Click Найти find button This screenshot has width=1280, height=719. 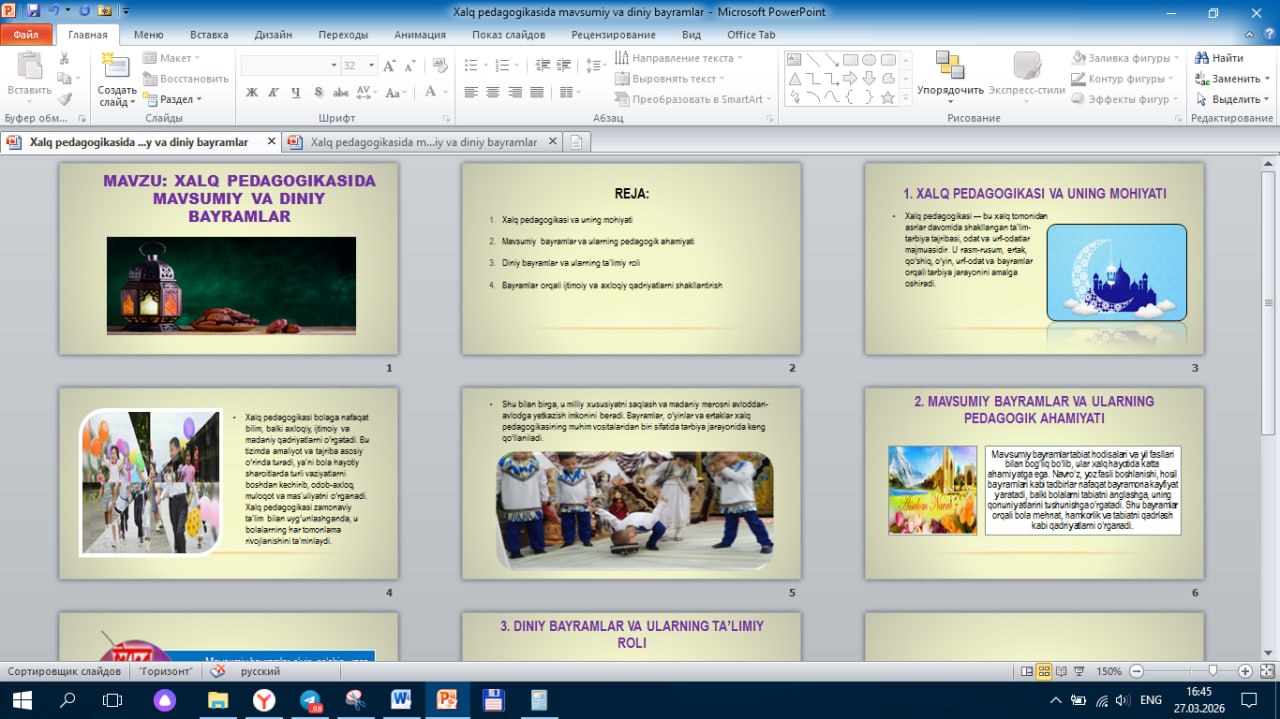tap(1220, 58)
